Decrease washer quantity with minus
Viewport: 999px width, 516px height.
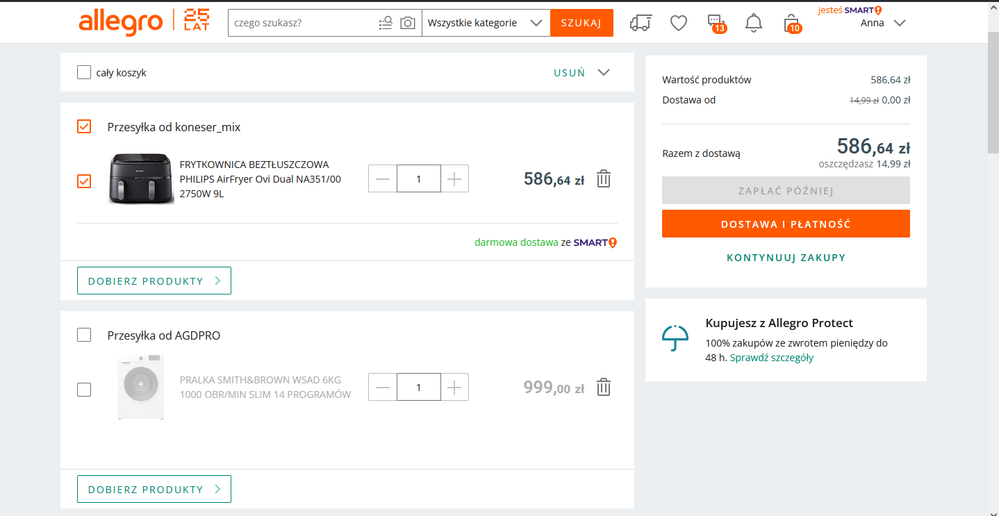(383, 387)
